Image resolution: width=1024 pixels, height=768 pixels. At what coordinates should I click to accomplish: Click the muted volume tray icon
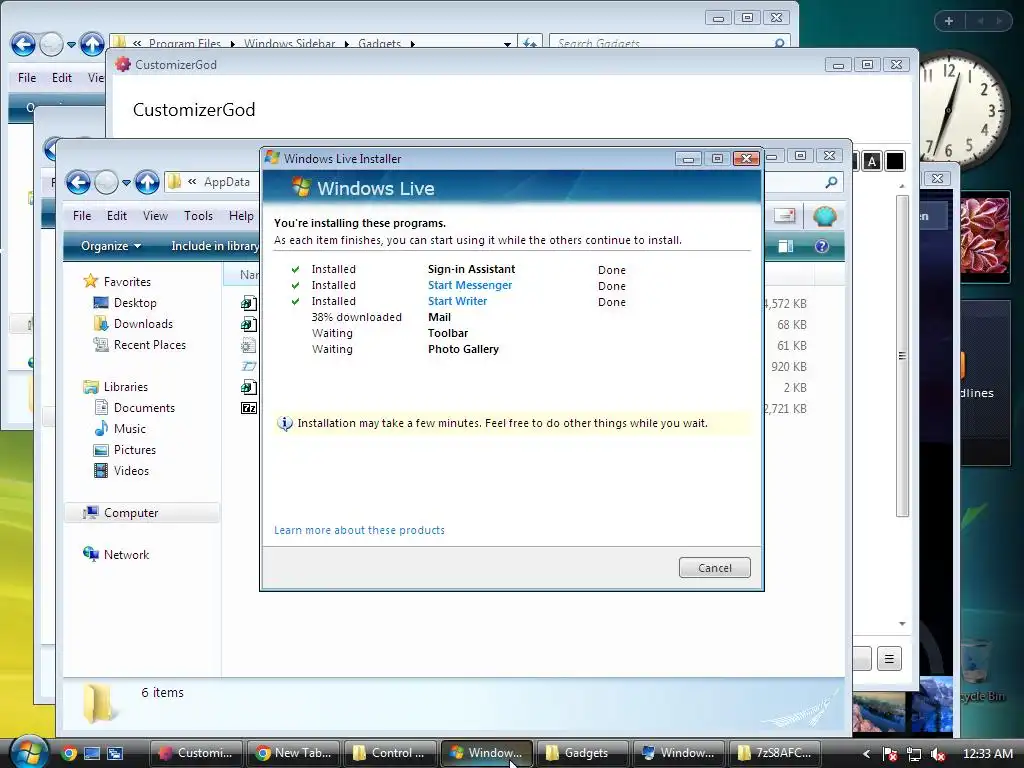(938, 754)
